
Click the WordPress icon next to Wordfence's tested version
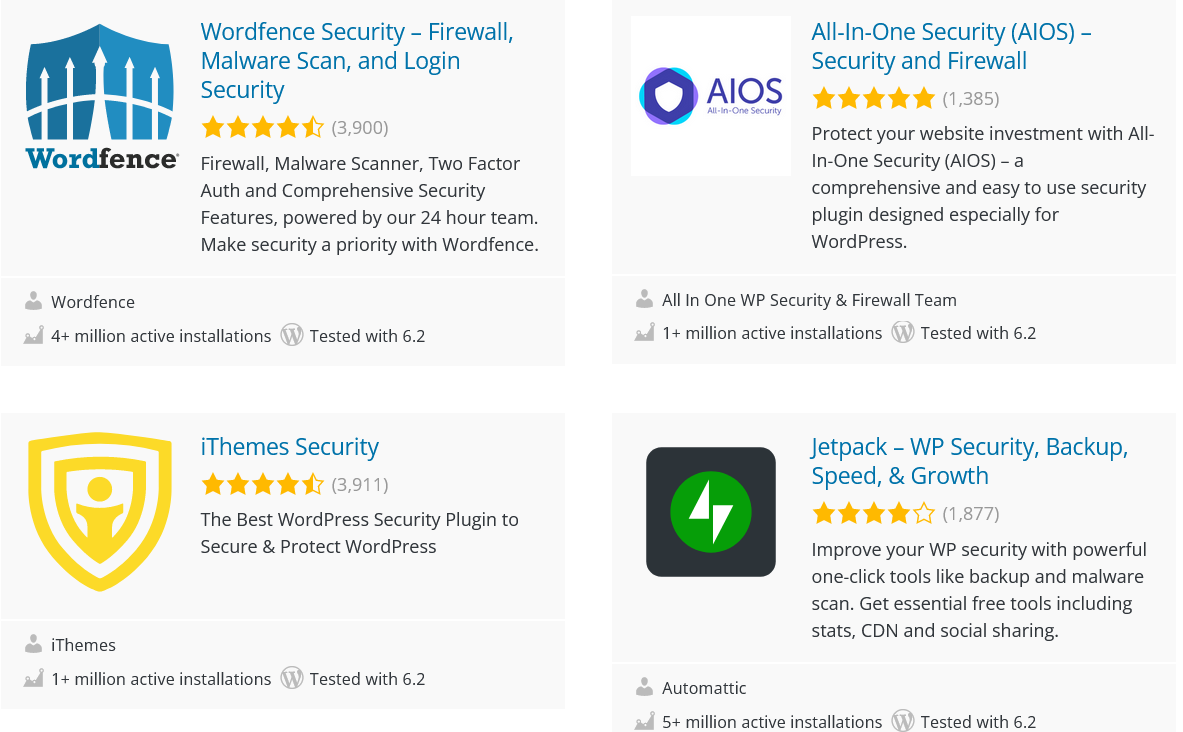[292, 335]
